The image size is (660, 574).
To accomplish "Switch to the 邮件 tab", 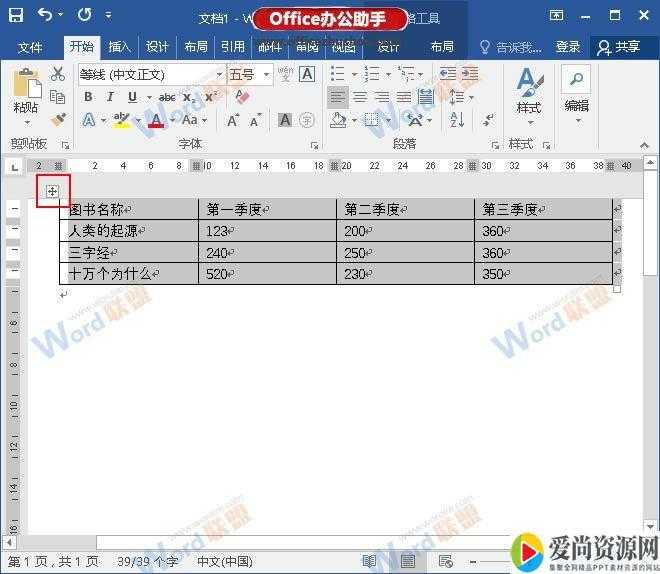I will (270, 47).
